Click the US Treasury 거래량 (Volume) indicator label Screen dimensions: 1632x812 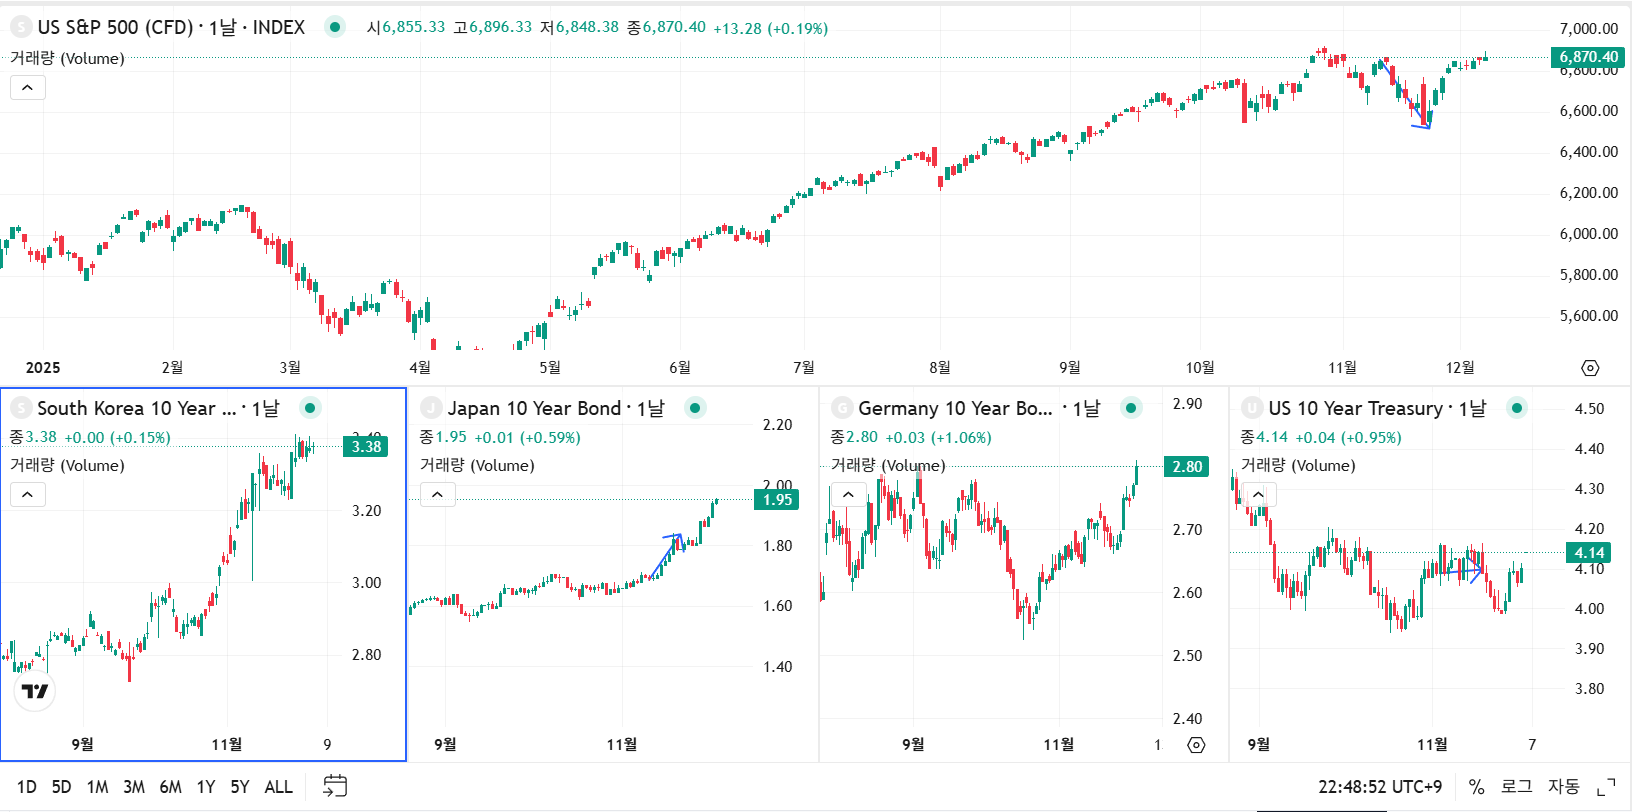point(1298,465)
